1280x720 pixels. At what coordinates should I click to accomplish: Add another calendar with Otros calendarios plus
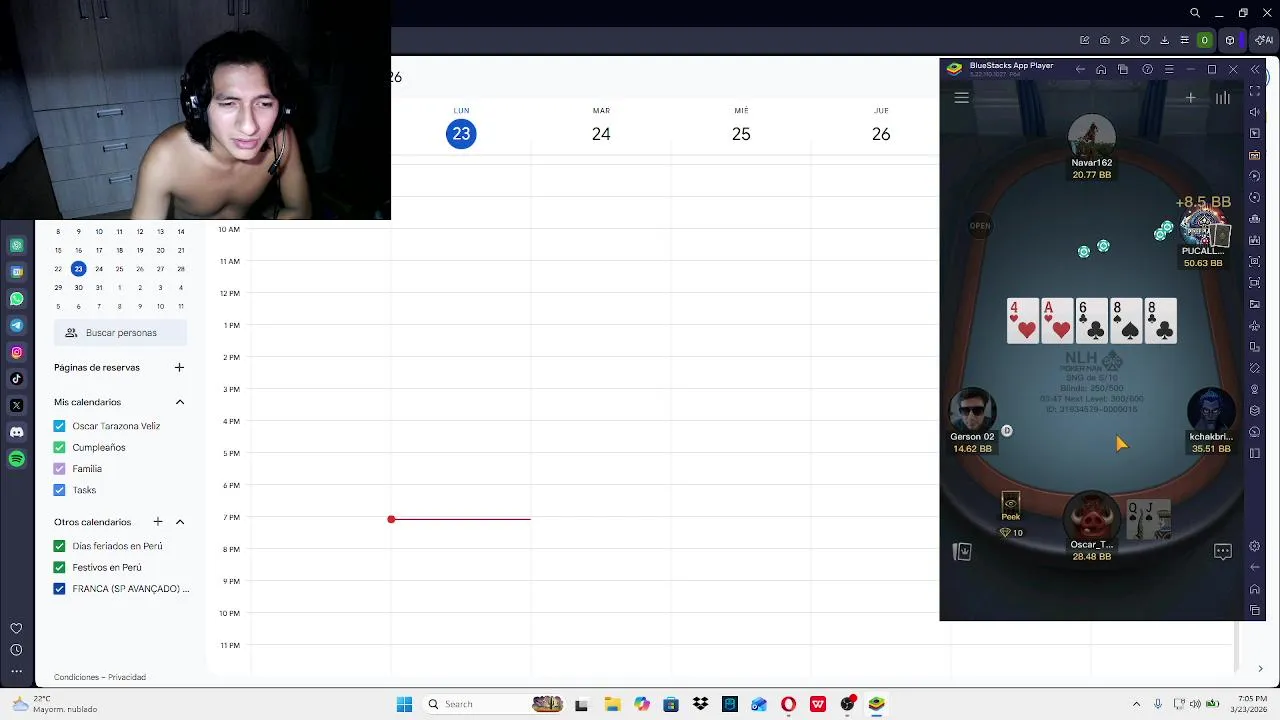(x=158, y=522)
